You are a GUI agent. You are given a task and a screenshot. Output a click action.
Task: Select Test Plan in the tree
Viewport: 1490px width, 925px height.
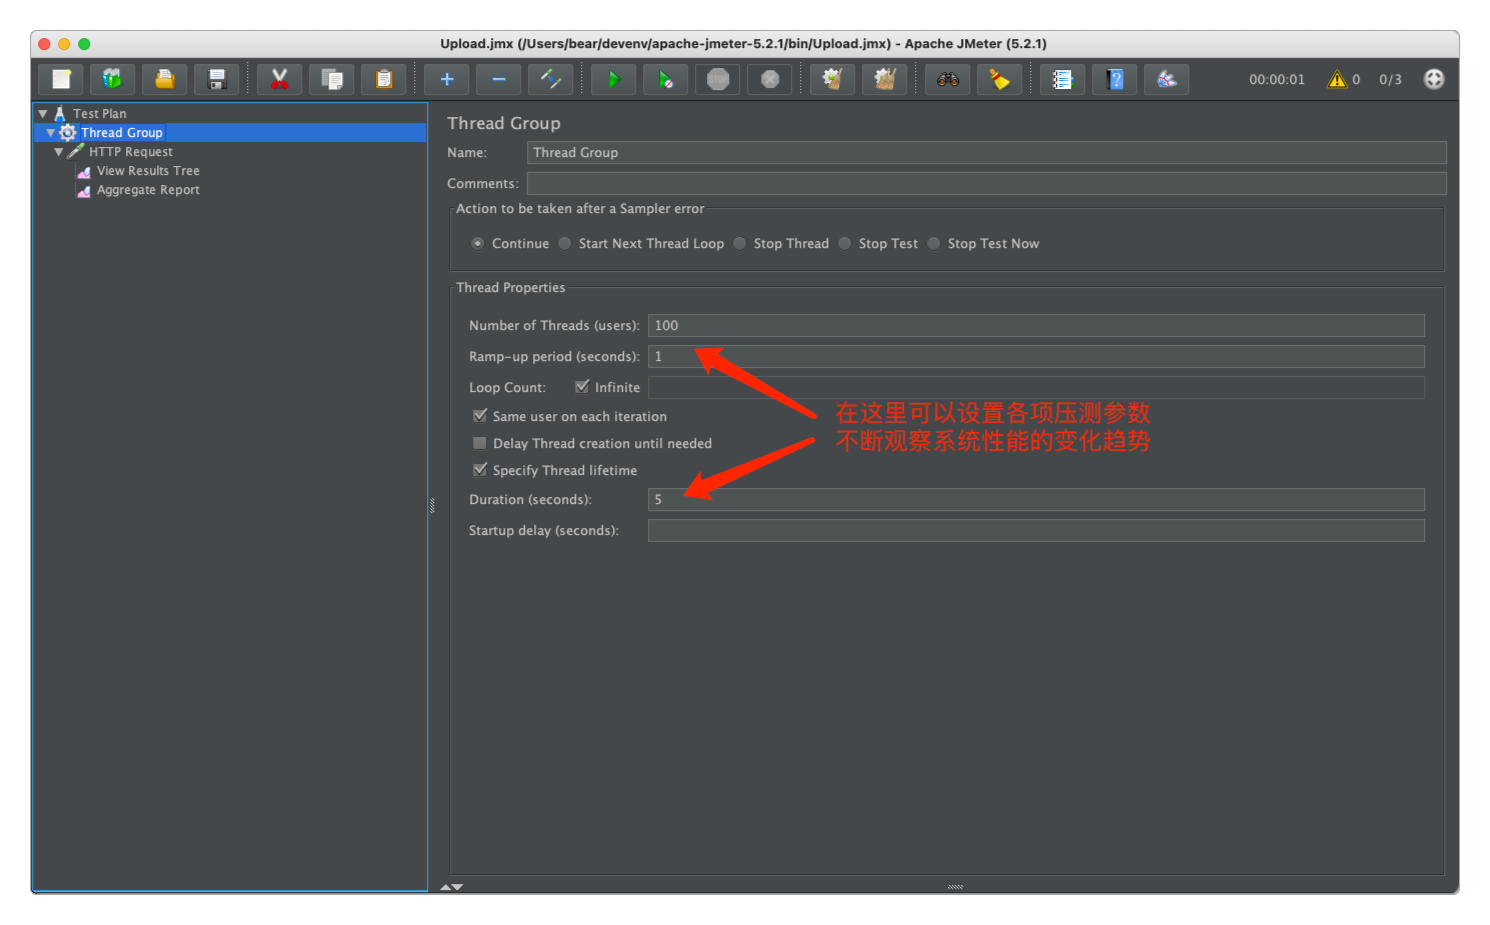coord(100,113)
